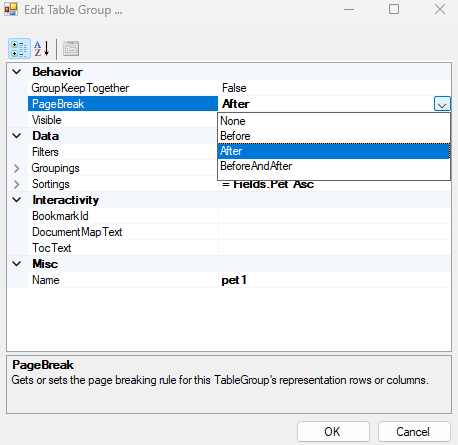Expand the Groupings property

tap(17, 168)
